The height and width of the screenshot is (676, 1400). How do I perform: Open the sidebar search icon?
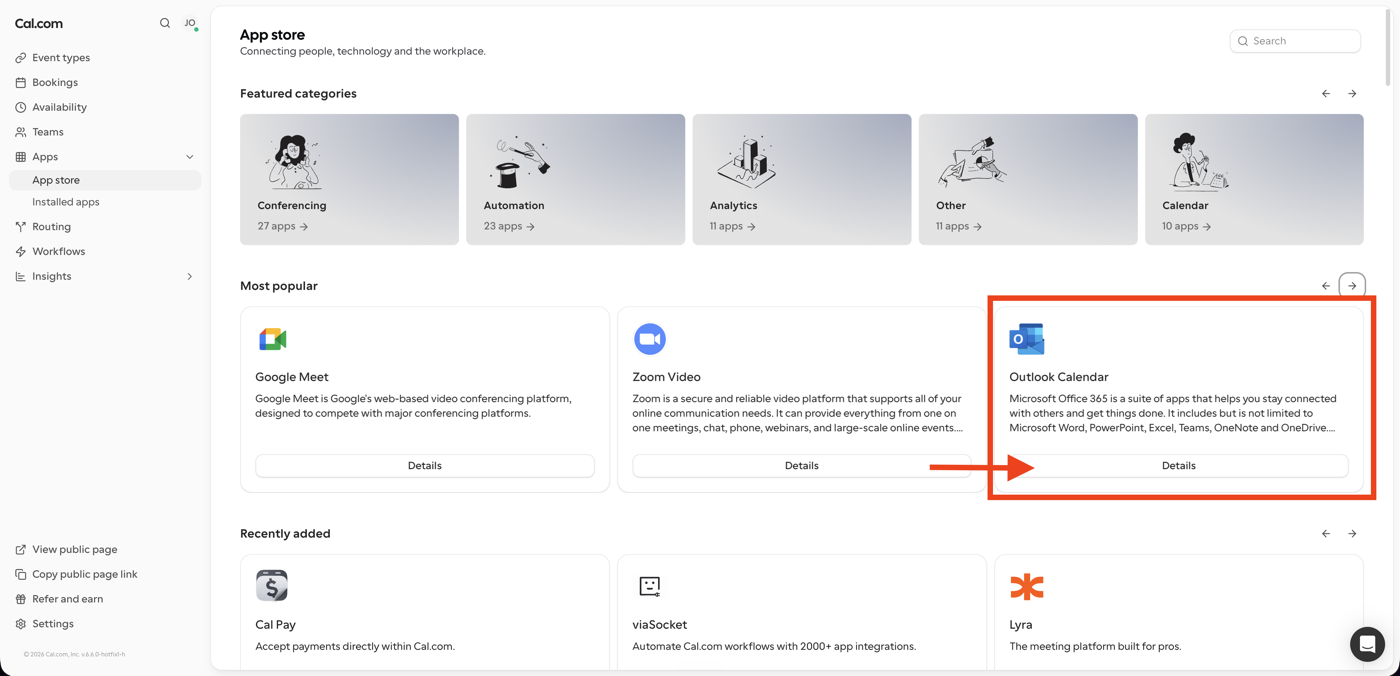(x=165, y=23)
